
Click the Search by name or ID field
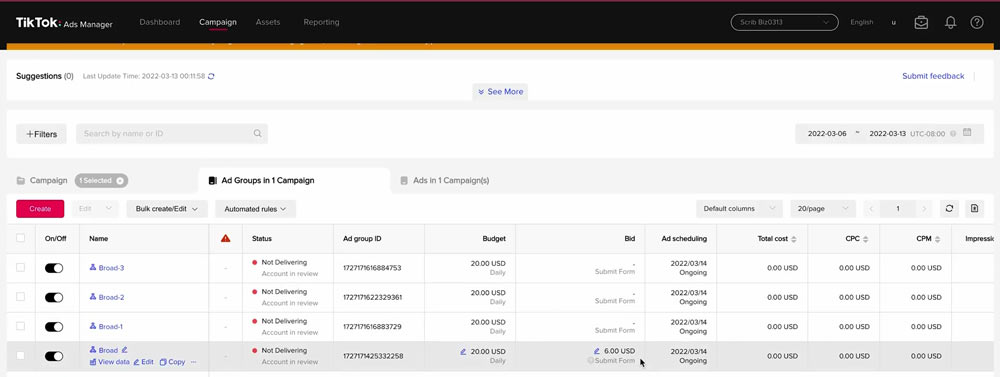click(x=172, y=134)
